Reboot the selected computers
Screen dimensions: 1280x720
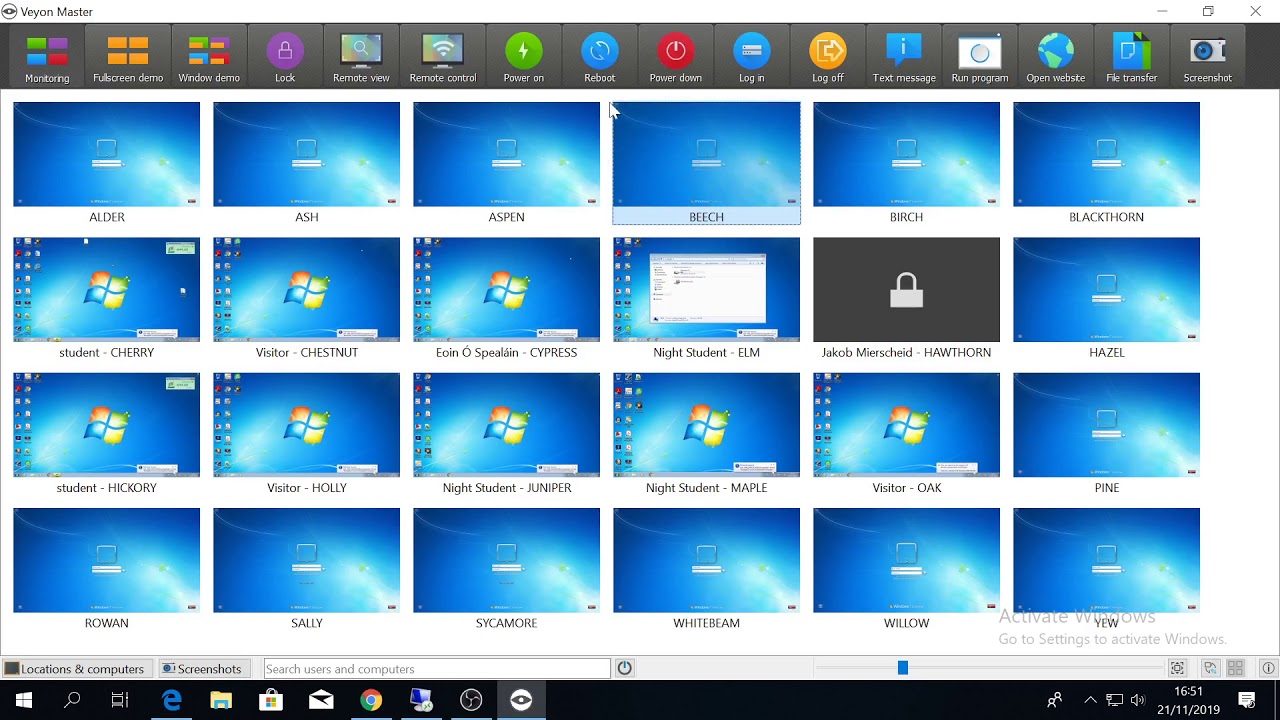[x=600, y=58]
